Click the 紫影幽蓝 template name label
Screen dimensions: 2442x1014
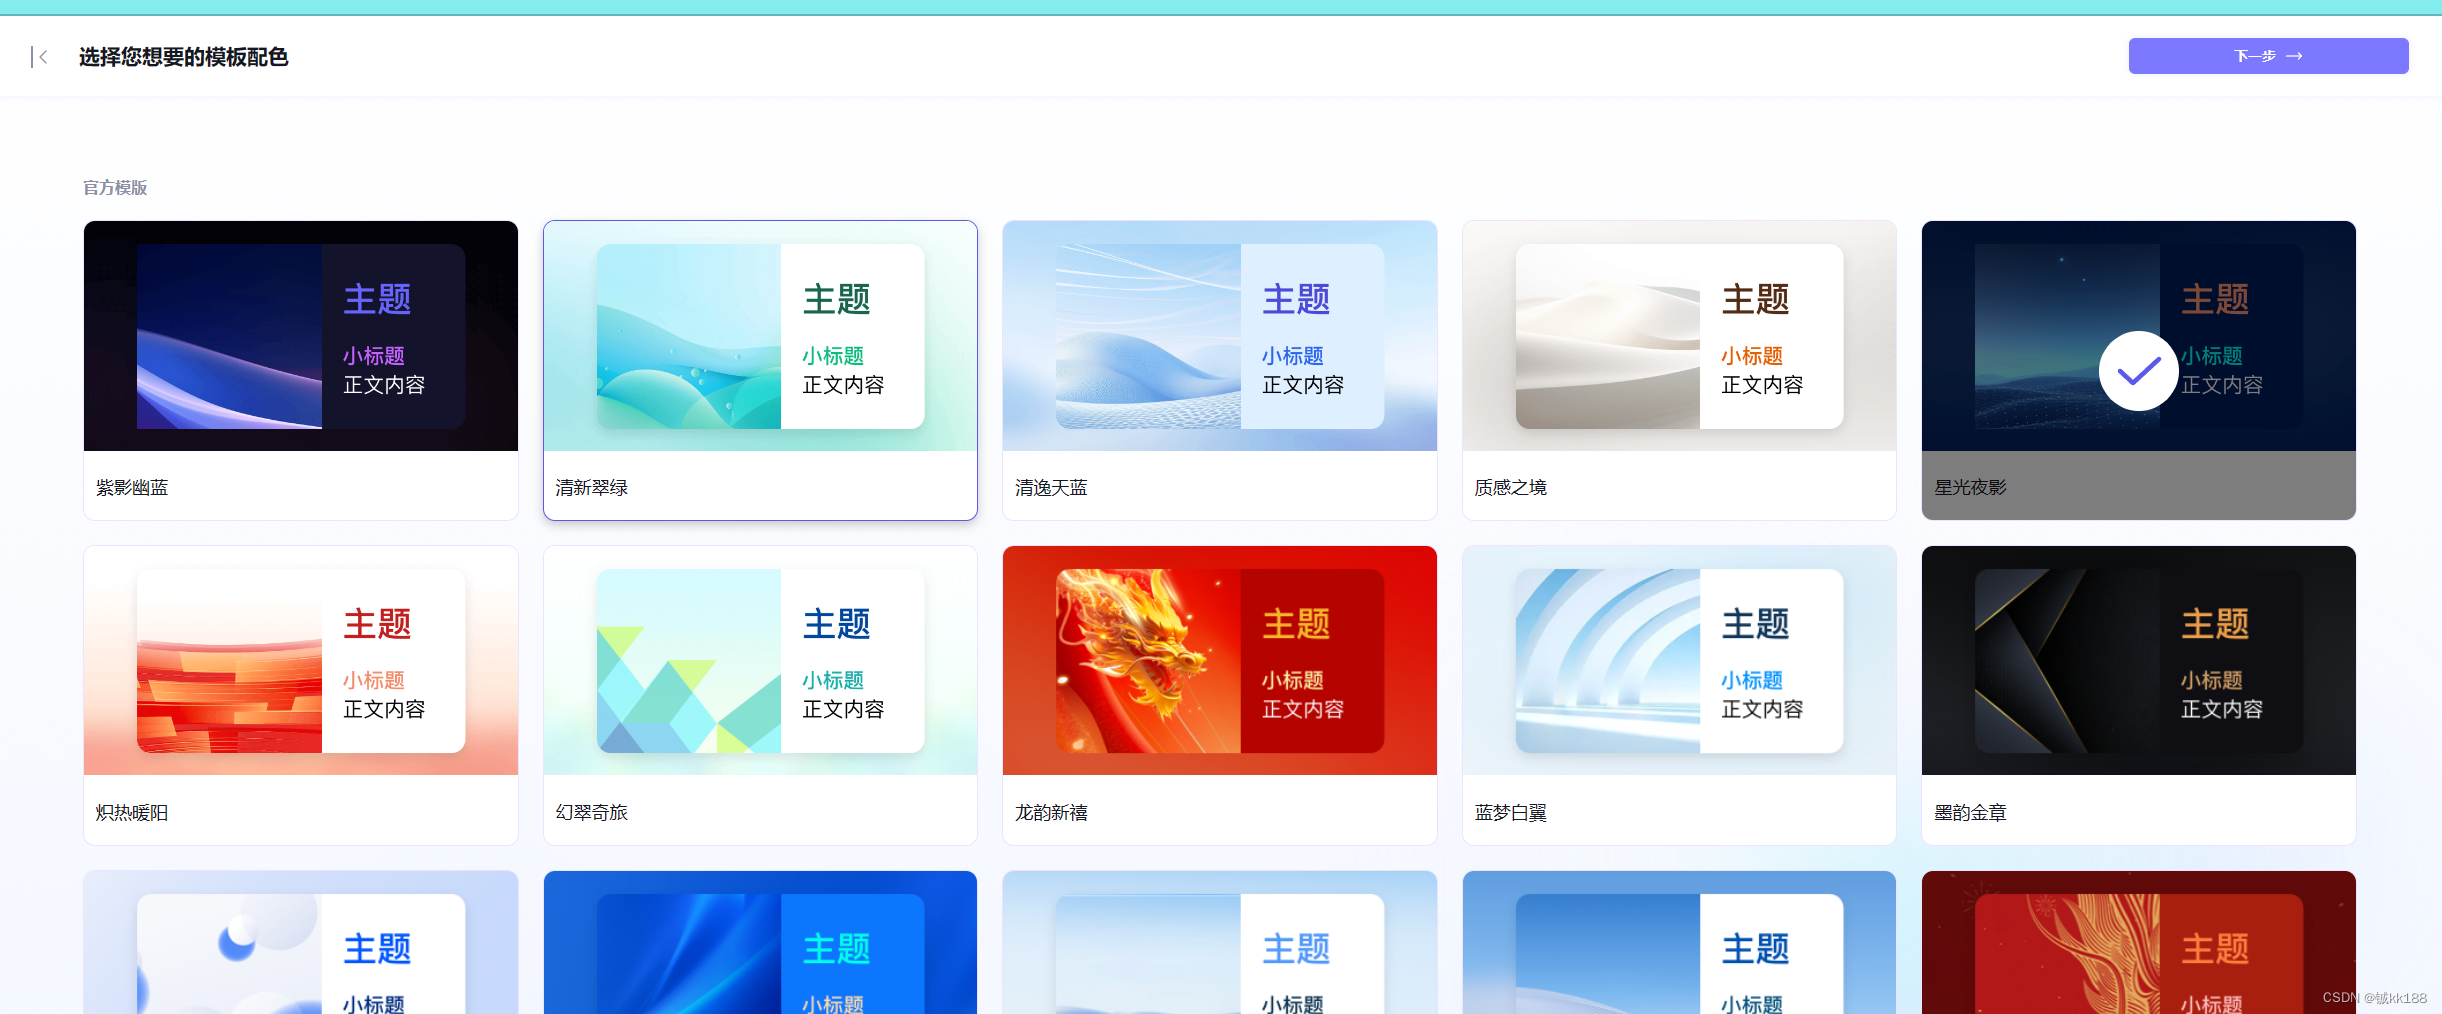tap(132, 488)
